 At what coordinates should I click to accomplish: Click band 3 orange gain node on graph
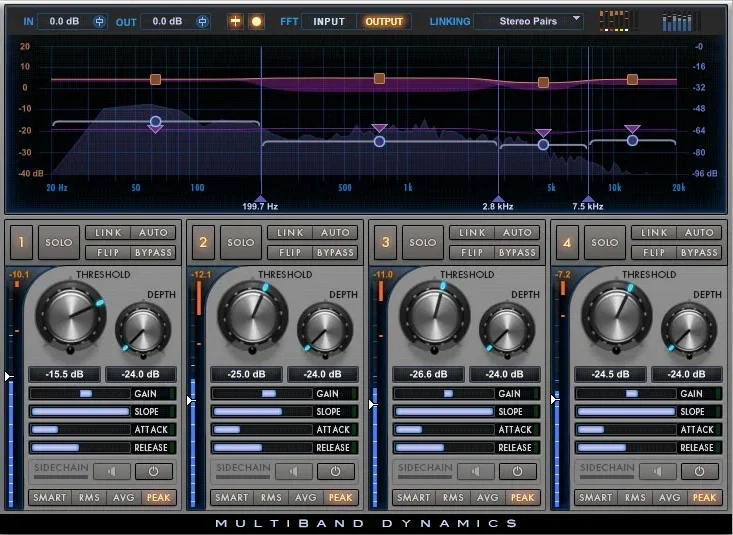[543, 83]
